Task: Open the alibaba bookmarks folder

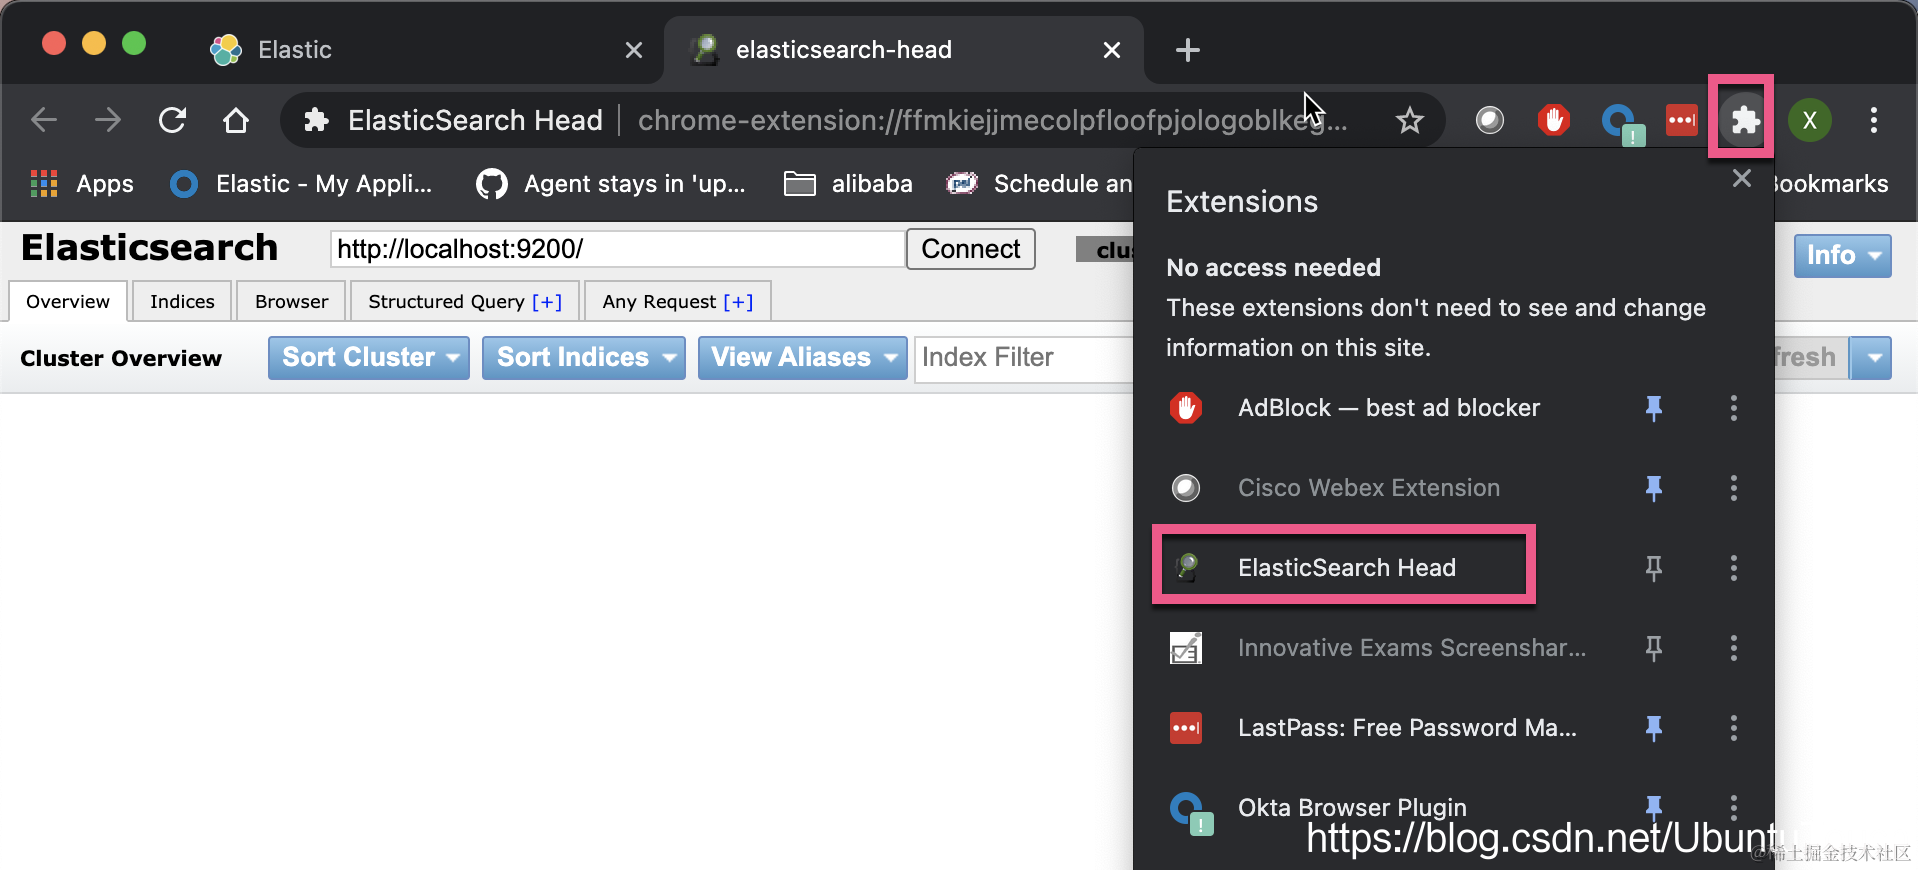Action: [848, 184]
